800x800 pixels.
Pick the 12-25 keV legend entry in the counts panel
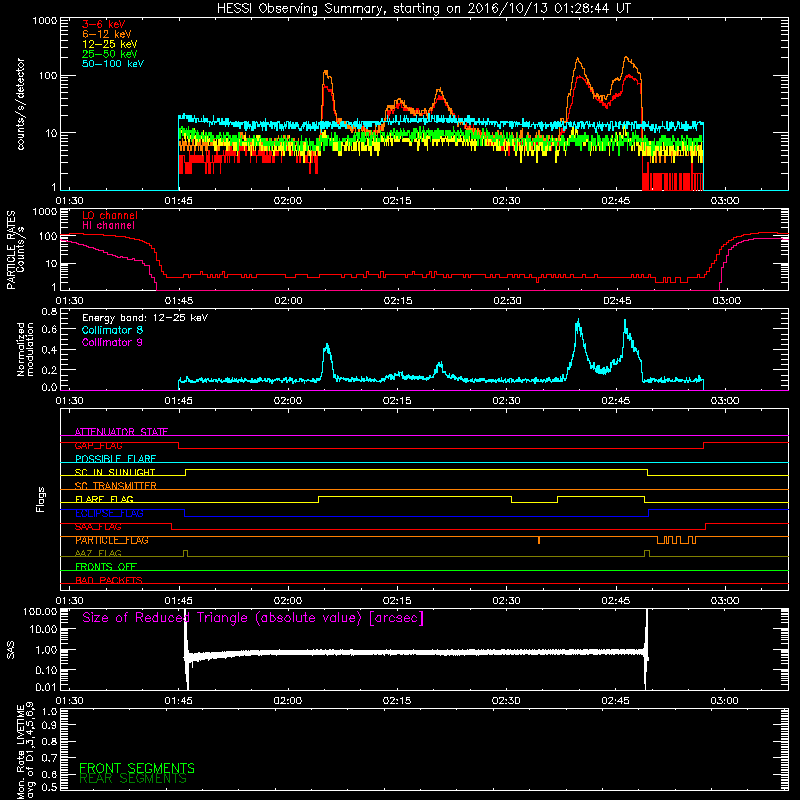(x=110, y=44)
